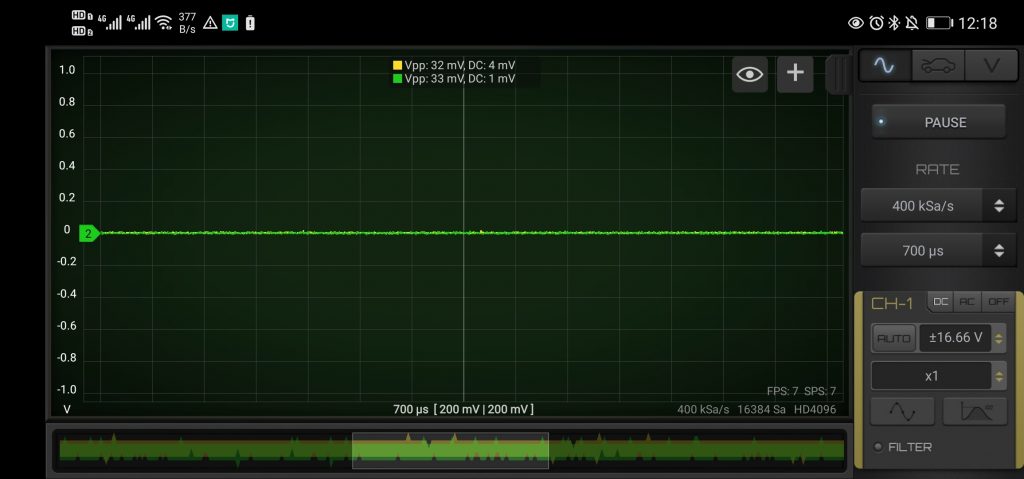The height and width of the screenshot is (479, 1024).
Task: Enable the FILTER radio option
Action: tap(878, 447)
